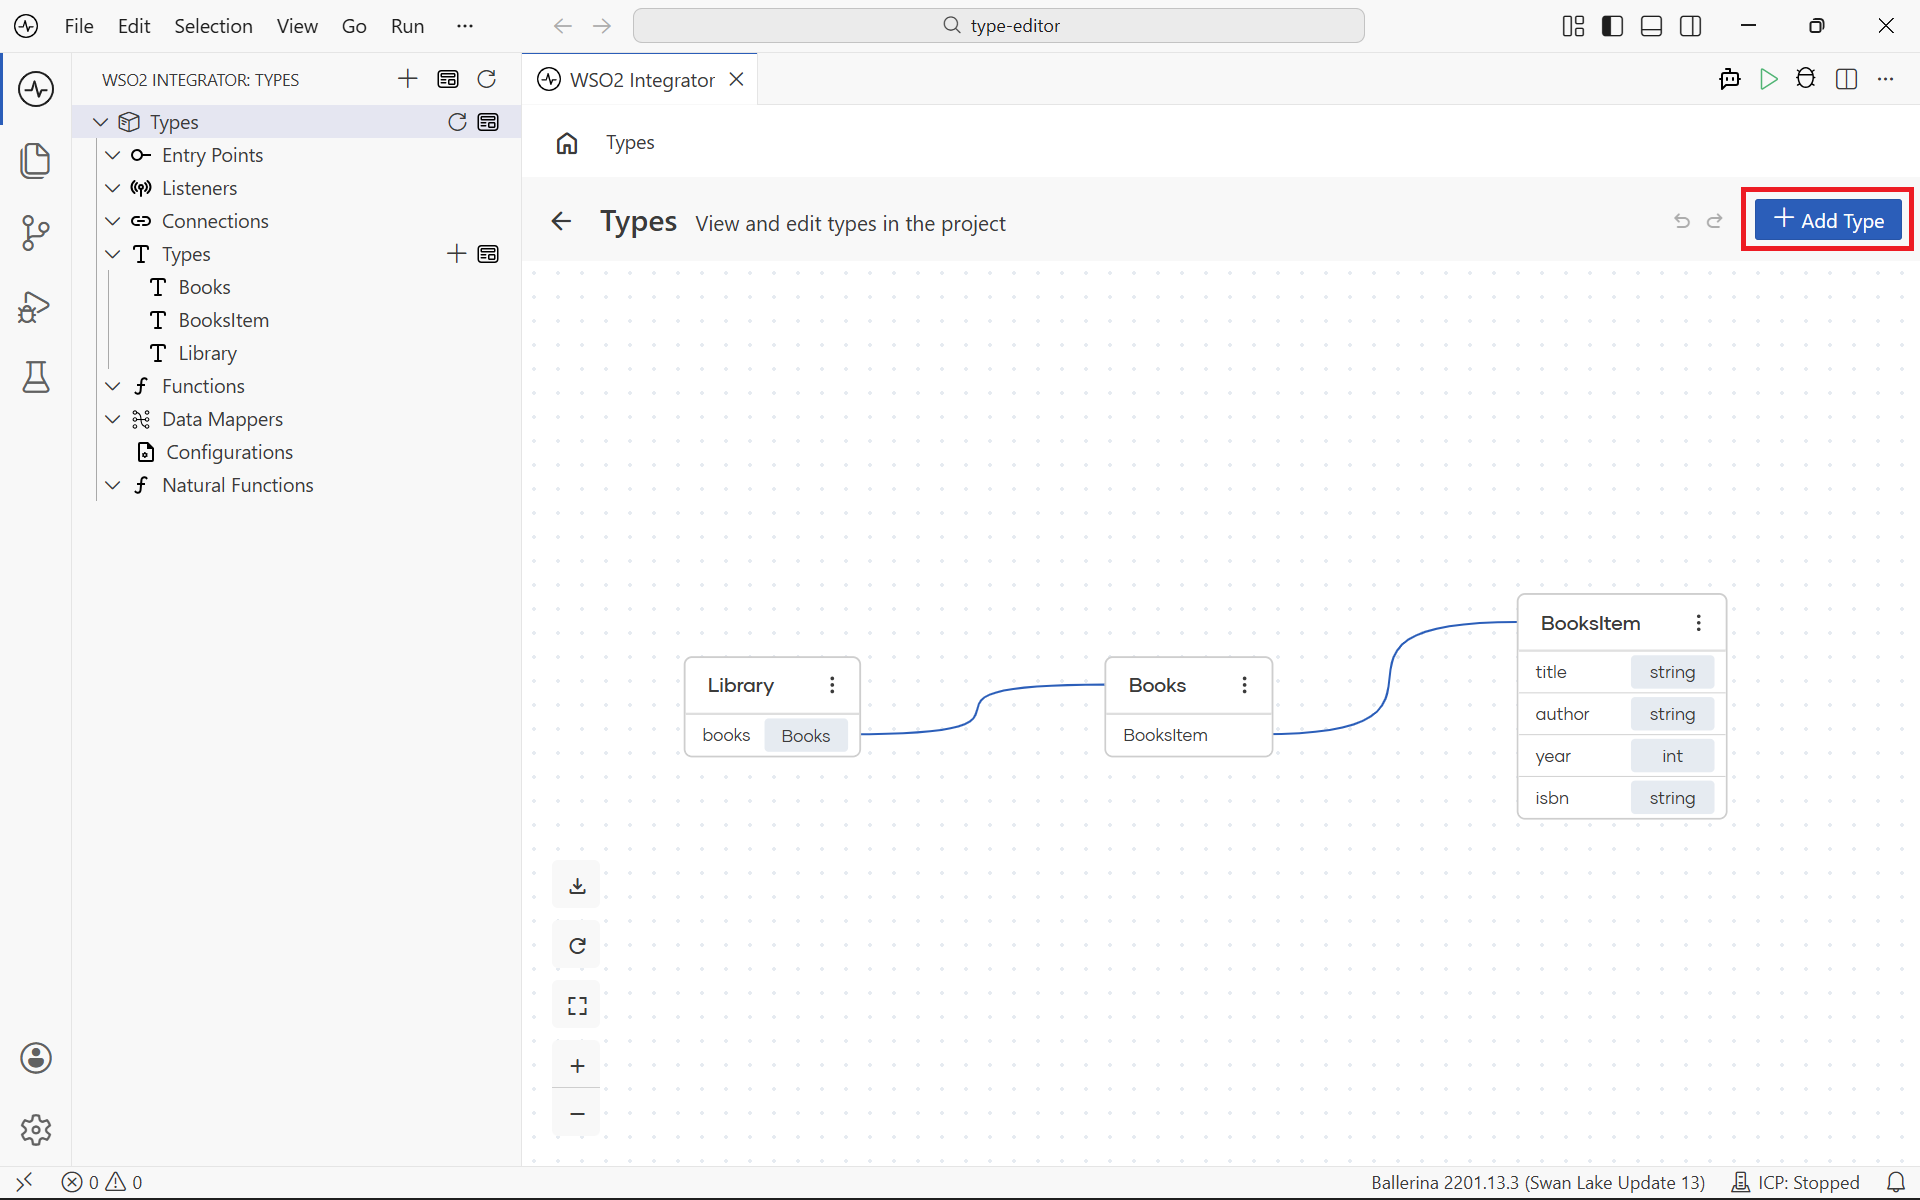The width and height of the screenshot is (1920, 1200).
Task: Open the Explorer files view
Action: click(36, 161)
